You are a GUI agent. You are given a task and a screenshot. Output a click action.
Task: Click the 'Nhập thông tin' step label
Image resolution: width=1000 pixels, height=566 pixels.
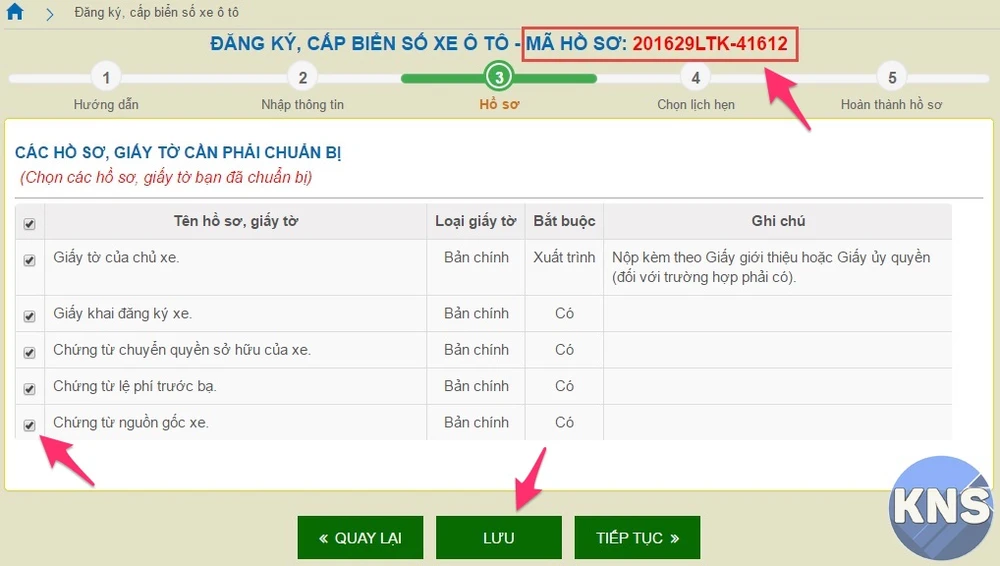[302, 105]
